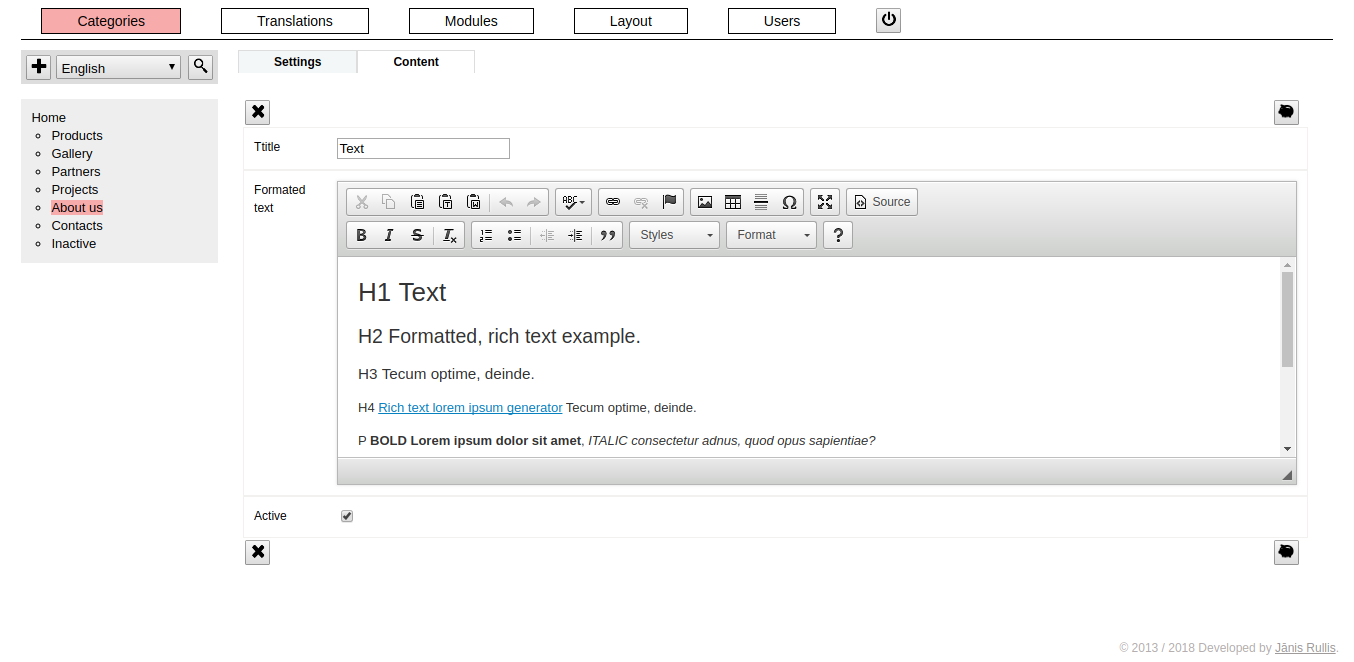Screen dimensions: 1354x662
Task: Insert a horizontal line
Action: coord(761,202)
